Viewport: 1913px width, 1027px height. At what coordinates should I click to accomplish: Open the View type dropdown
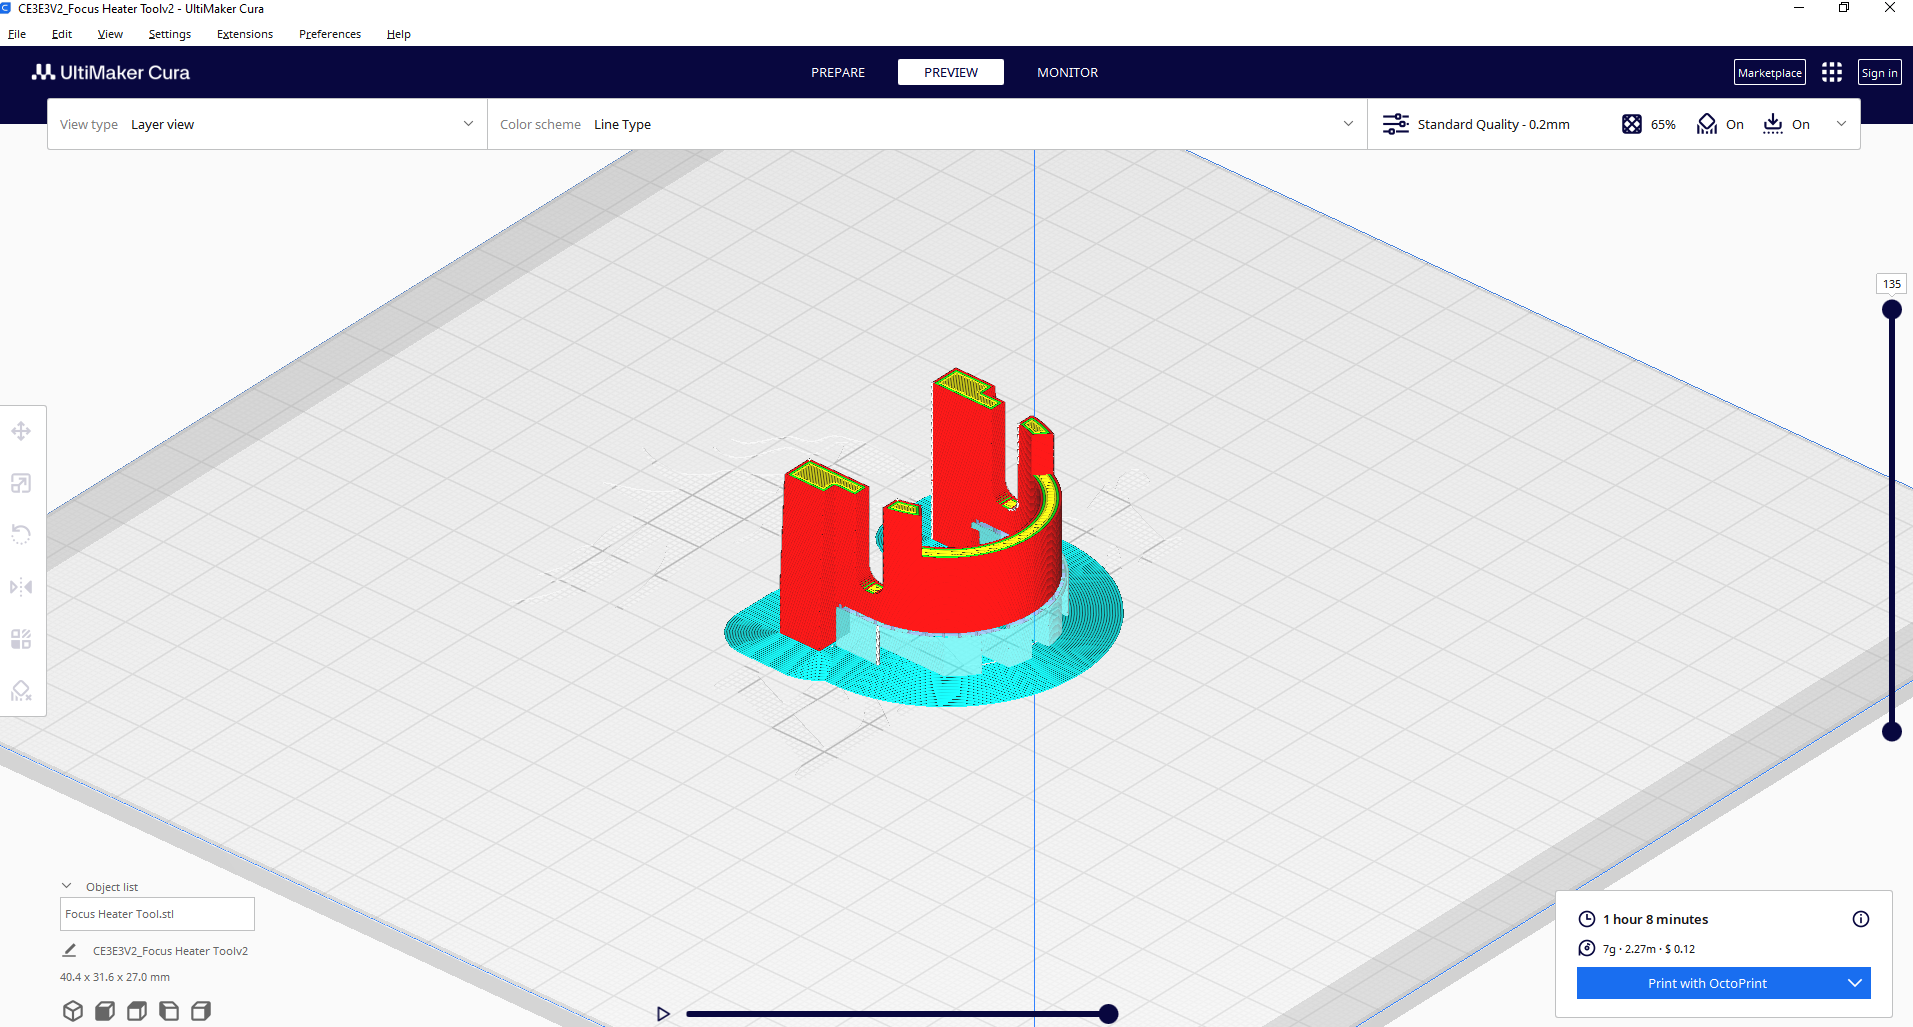(267, 124)
